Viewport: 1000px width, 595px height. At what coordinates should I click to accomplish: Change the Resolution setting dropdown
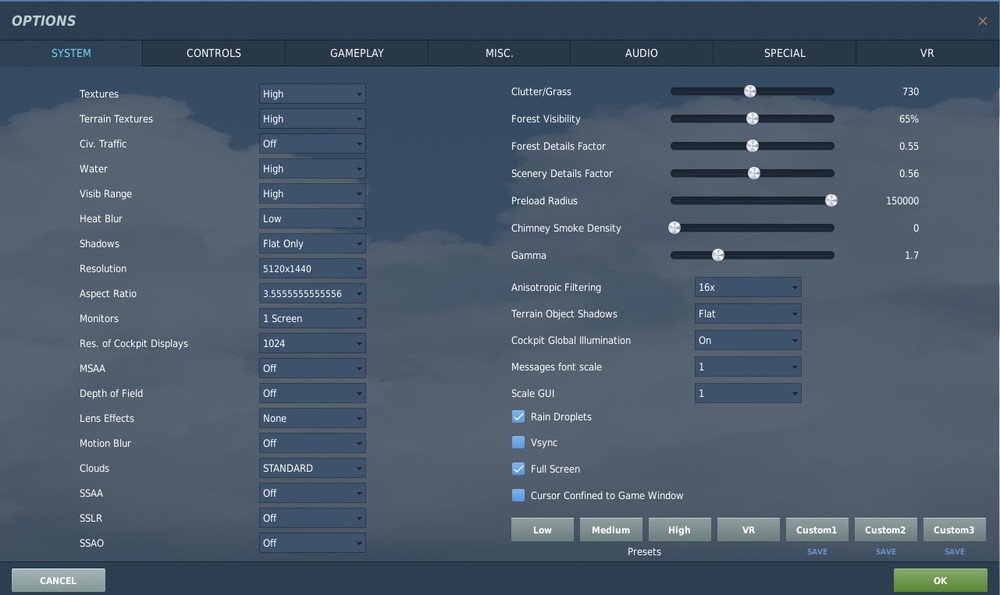tap(311, 268)
